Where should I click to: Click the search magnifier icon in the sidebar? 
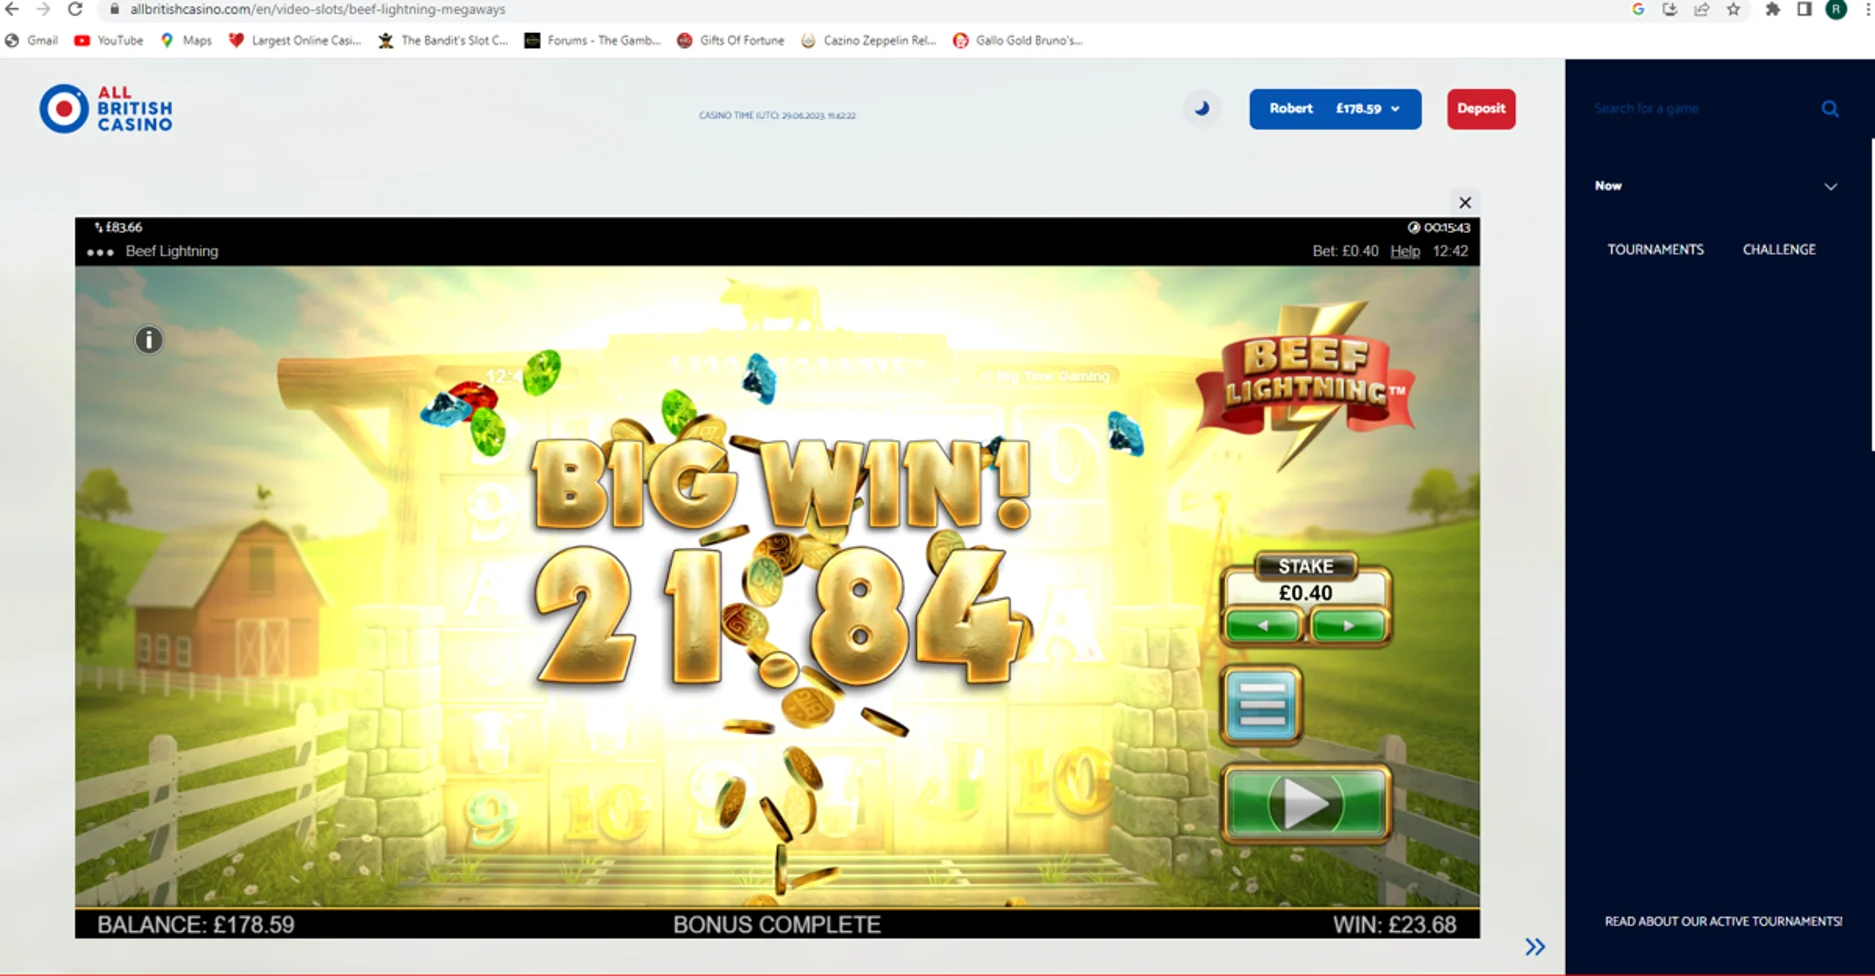click(x=1830, y=108)
